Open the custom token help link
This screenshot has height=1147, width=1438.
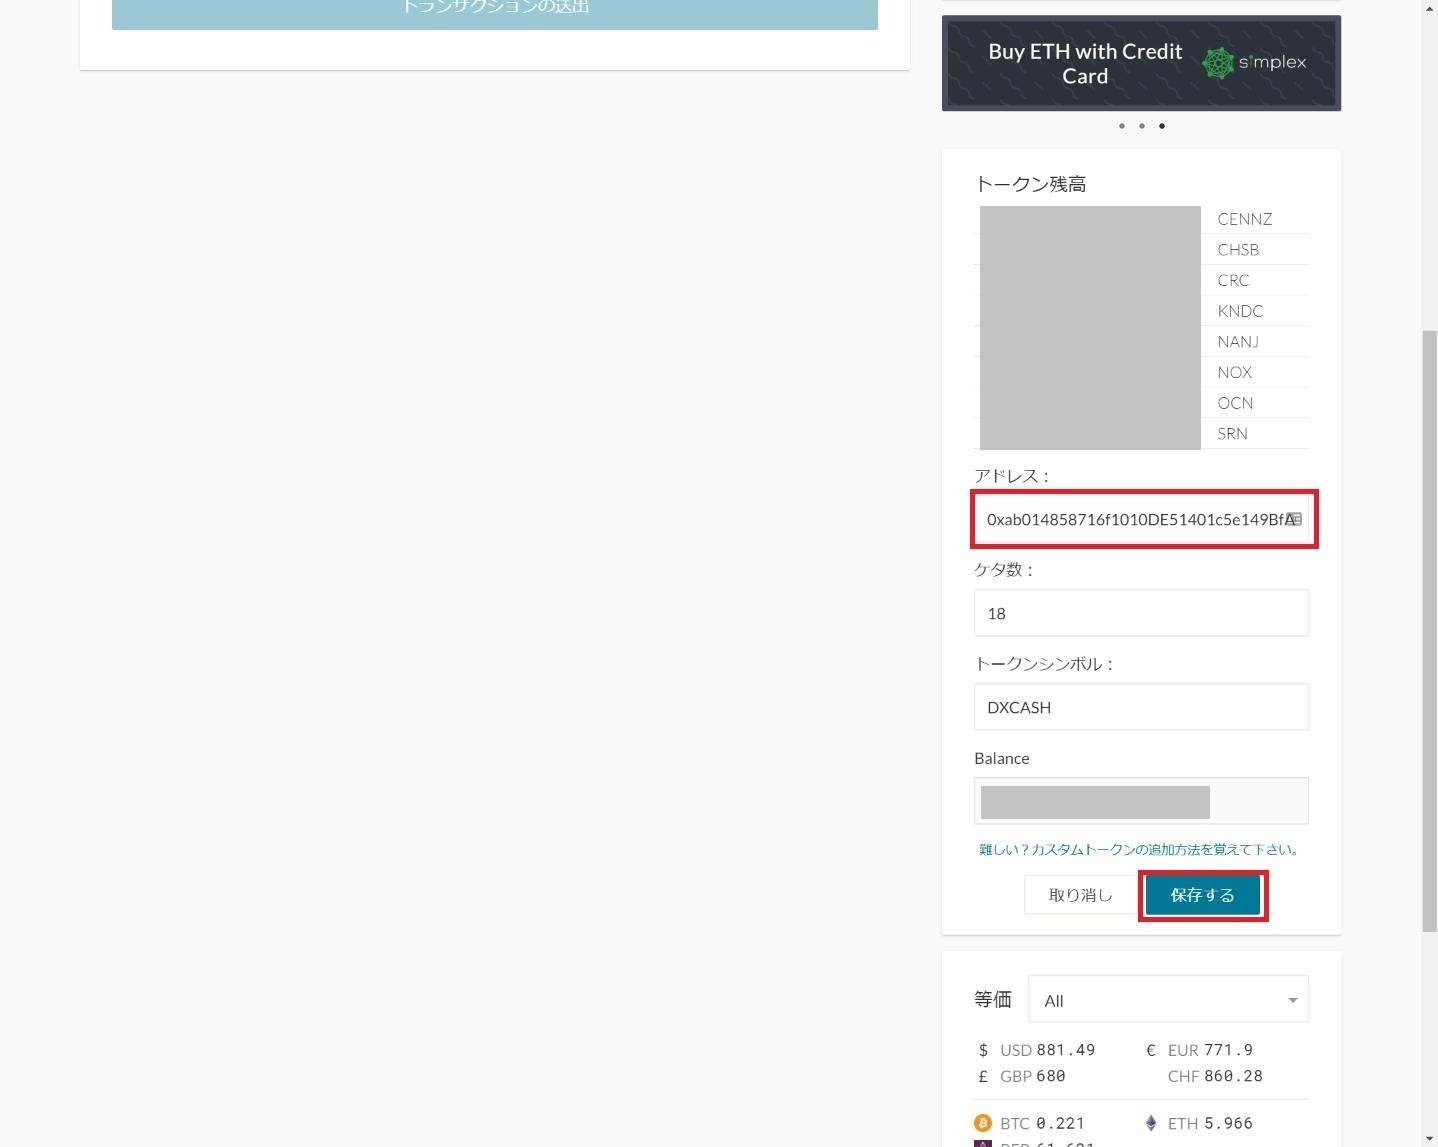pos(1140,849)
